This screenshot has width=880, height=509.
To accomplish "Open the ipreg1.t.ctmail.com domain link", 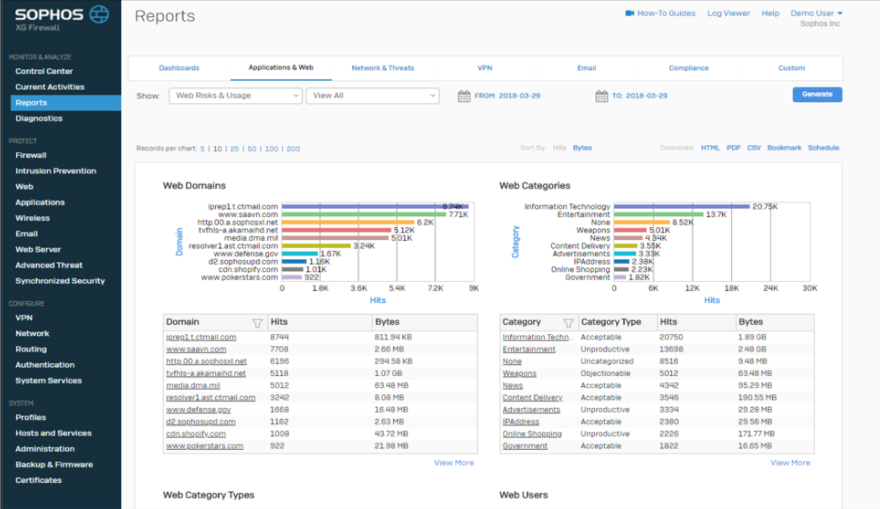I will pyautogui.click(x=201, y=338).
